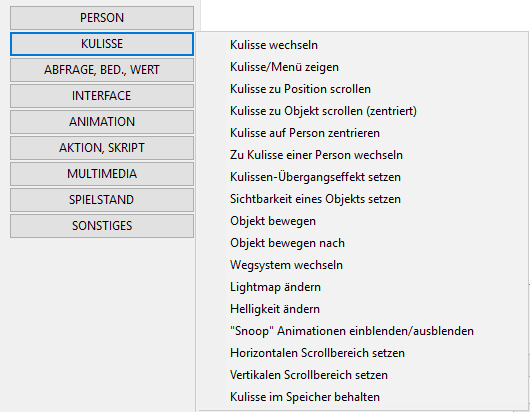Select Kulisse zu Objekt scrollen (zentriert)

click(362, 111)
